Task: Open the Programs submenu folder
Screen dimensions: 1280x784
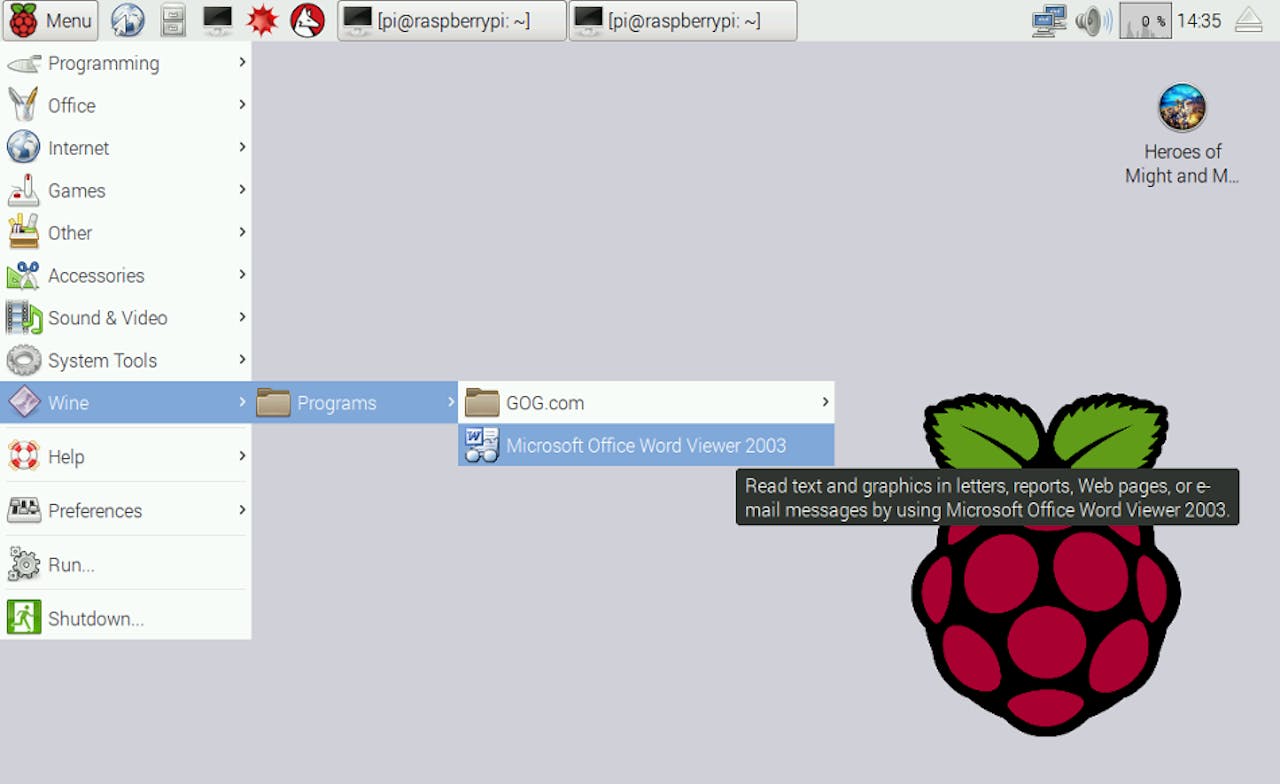Action: 355,403
